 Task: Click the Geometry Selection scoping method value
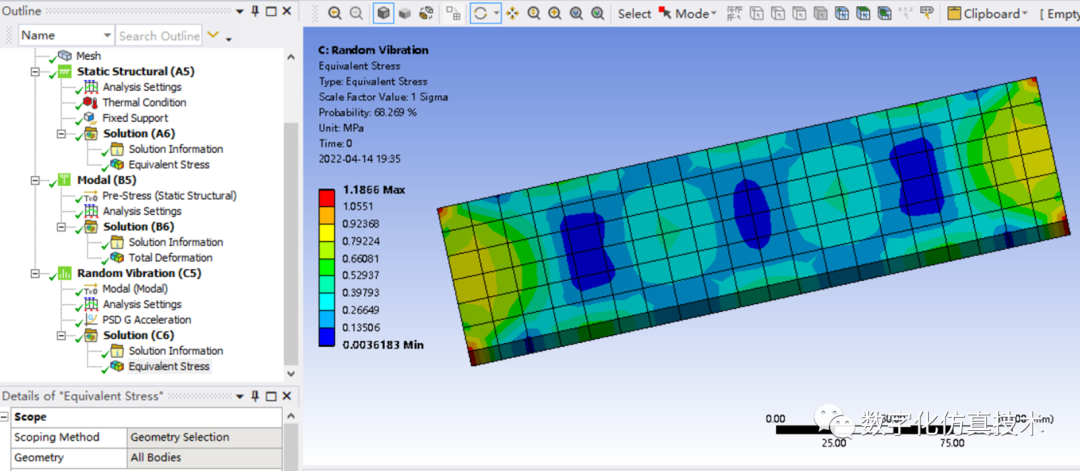pyautogui.click(x=205, y=437)
